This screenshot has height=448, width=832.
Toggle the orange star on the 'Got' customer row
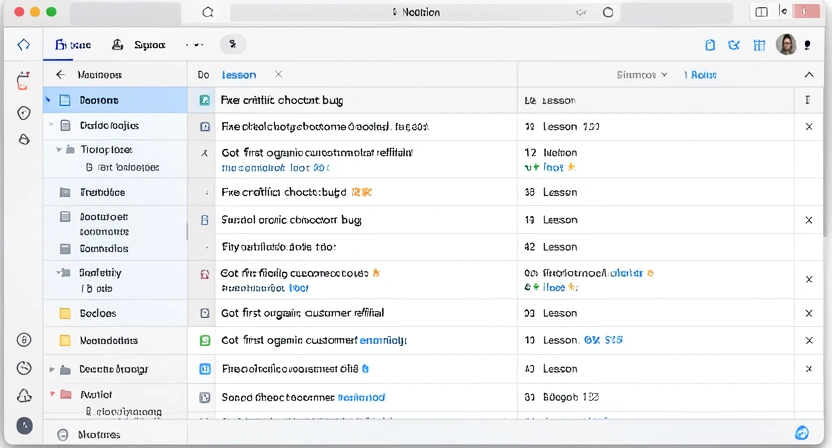coord(376,273)
